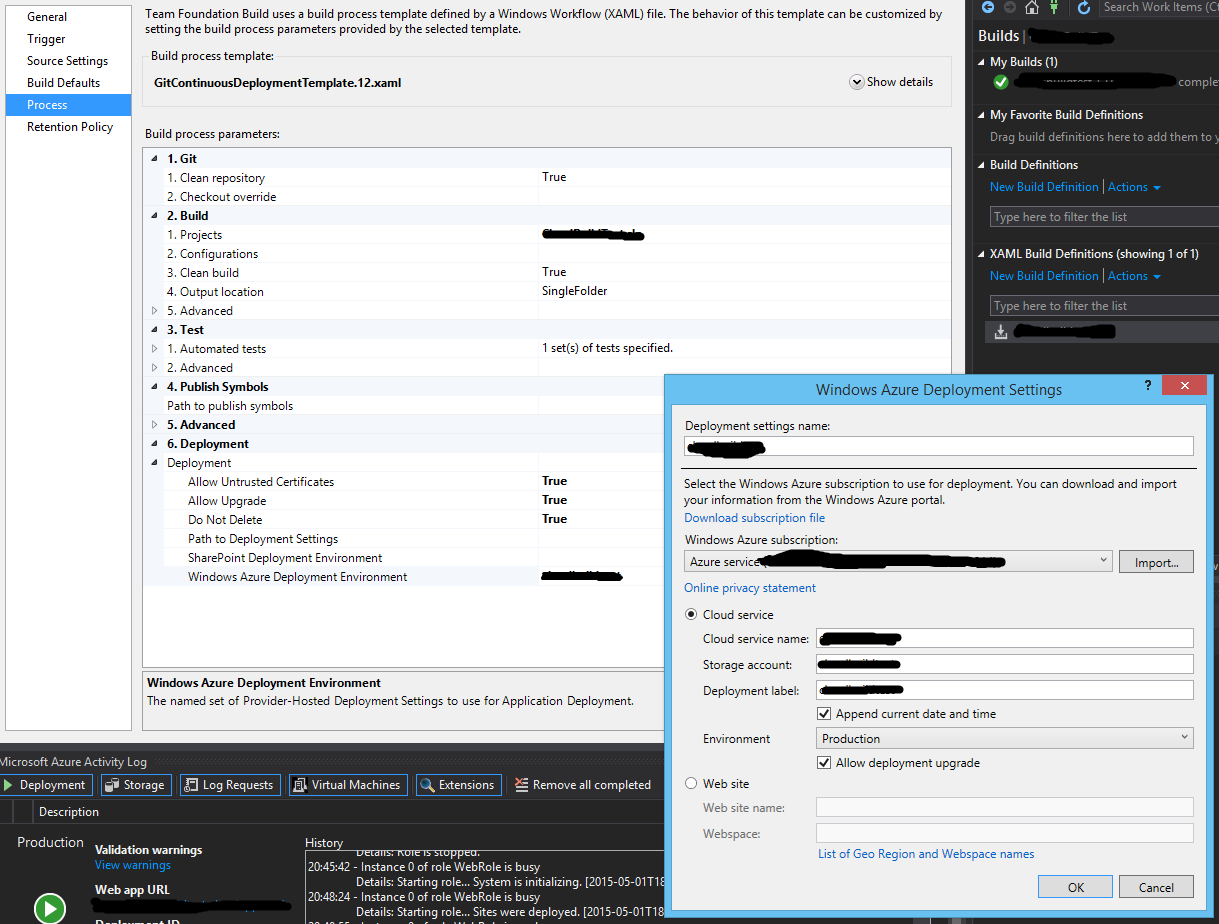Click Cancel in Azure Deployment Settings
The height and width of the screenshot is (924, 1219).
click(1156, 887)
